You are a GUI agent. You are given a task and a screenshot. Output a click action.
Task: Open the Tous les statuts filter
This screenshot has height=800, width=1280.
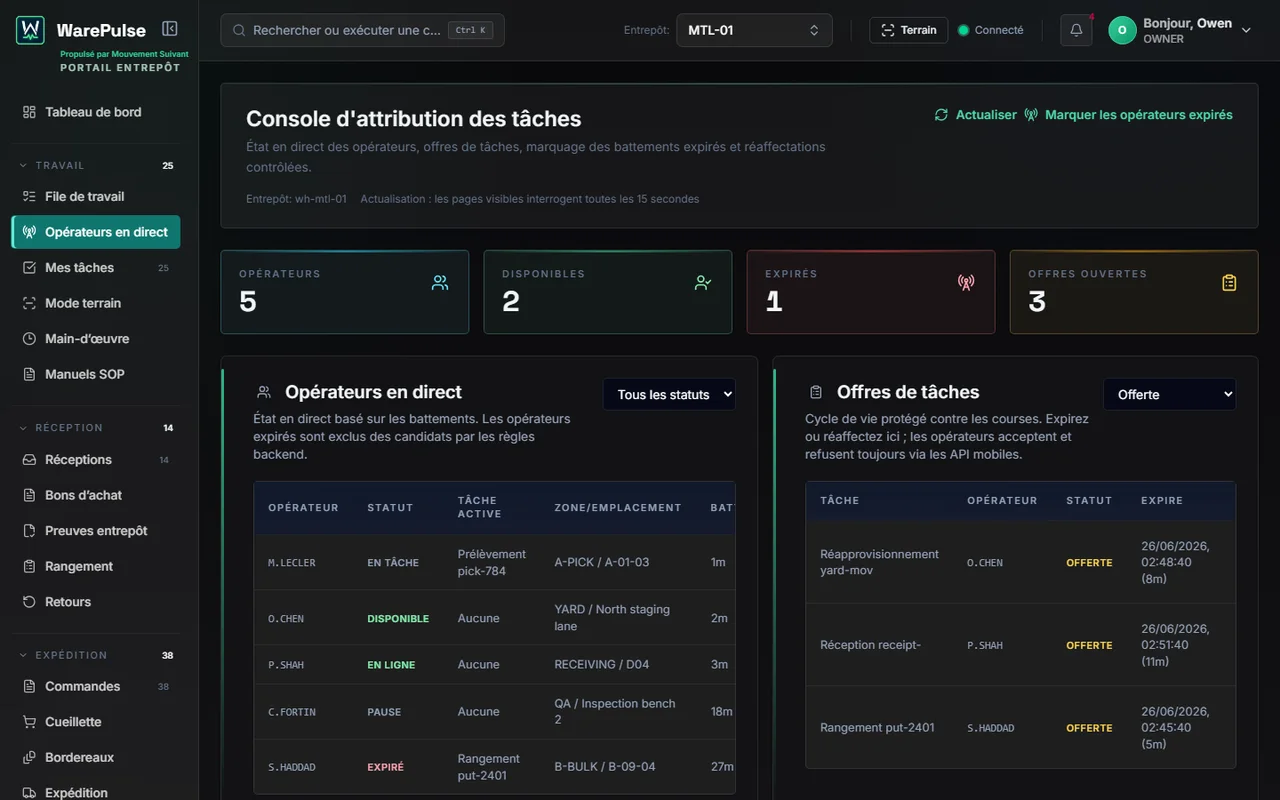(x=669, y=394)
